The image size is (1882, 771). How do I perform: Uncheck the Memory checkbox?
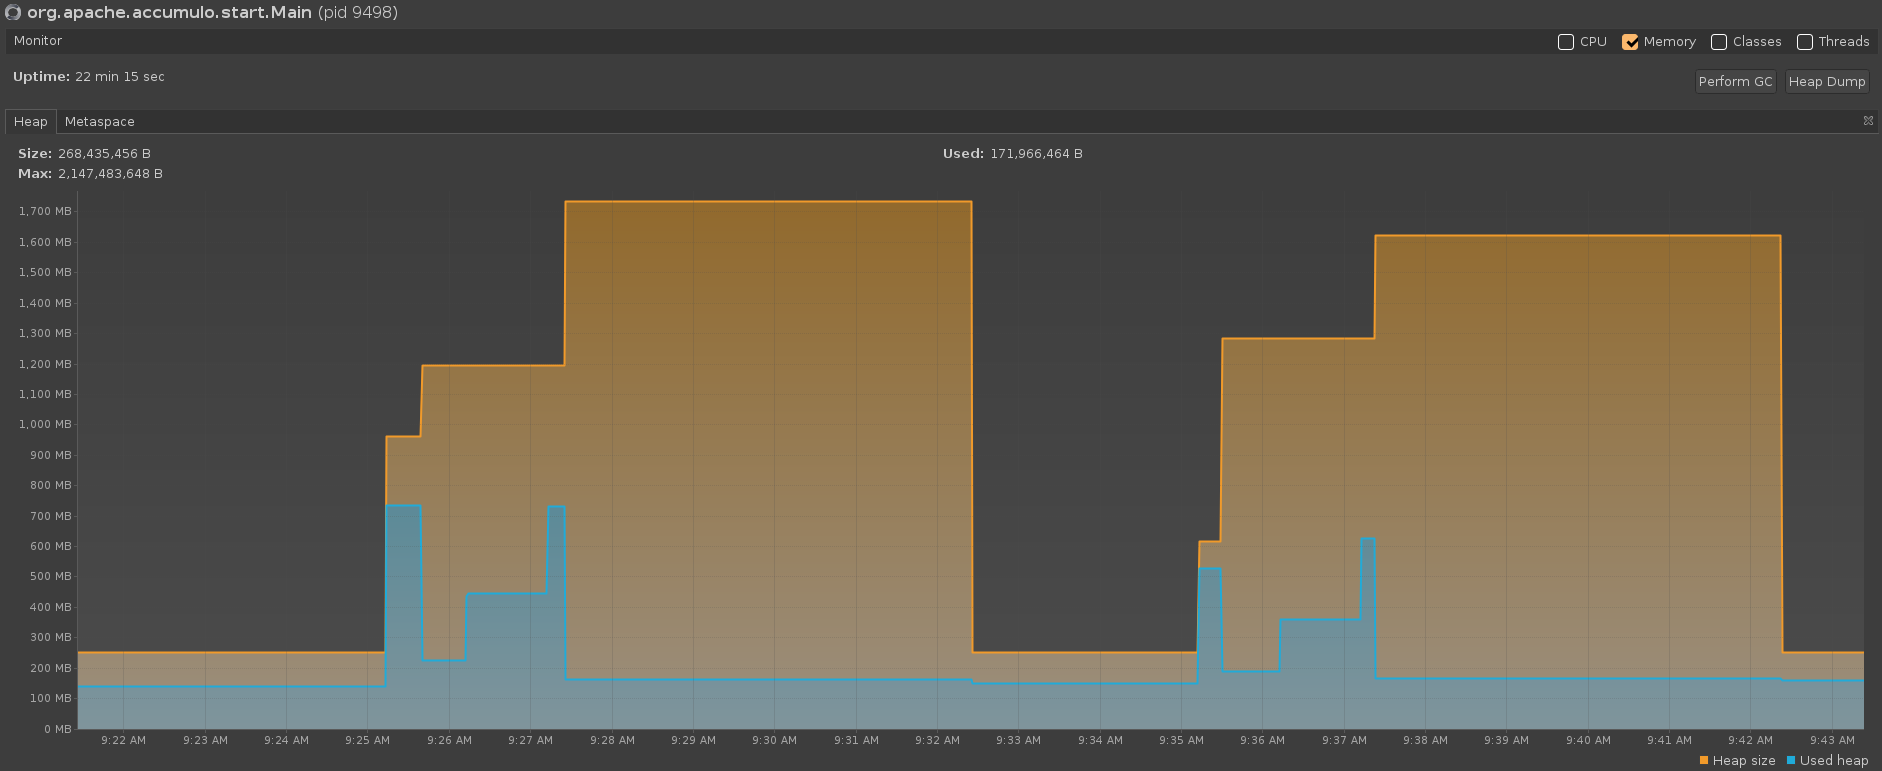[1630, 42]
